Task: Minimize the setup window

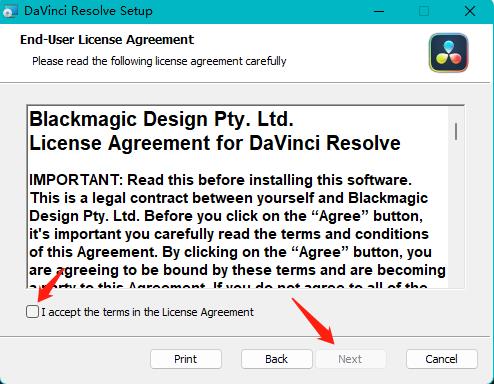Action: pos(379,11)
